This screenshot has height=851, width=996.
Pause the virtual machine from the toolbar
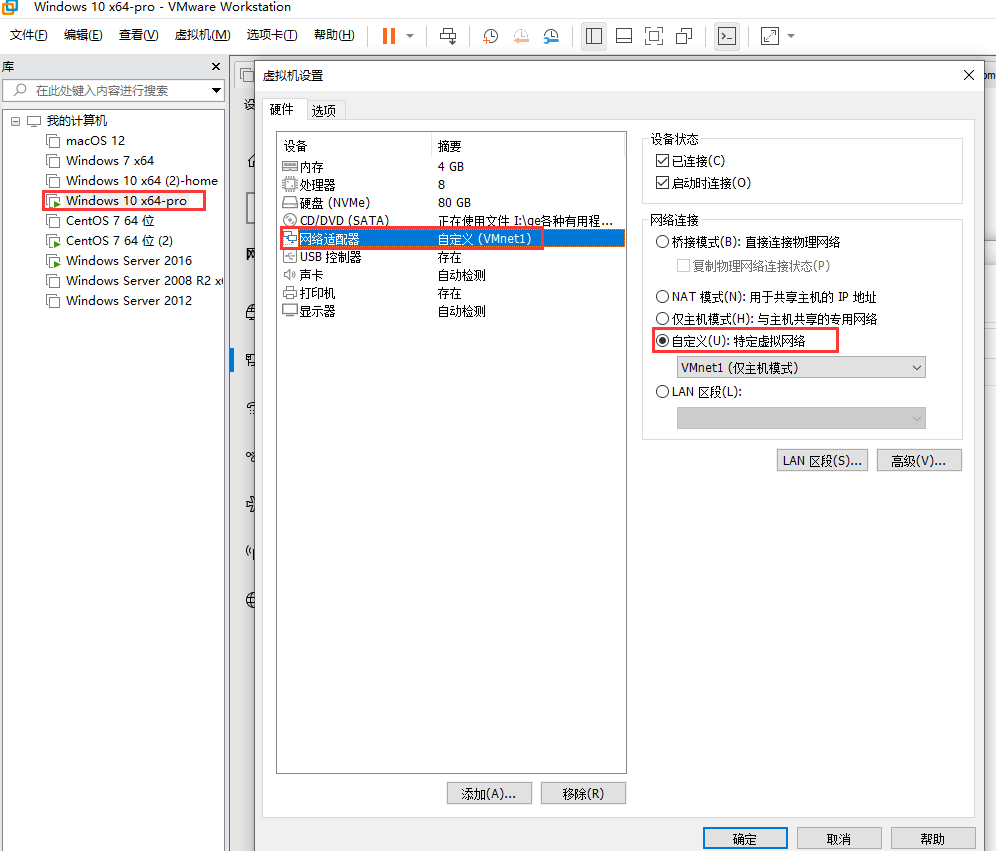(x=389, y=36)
